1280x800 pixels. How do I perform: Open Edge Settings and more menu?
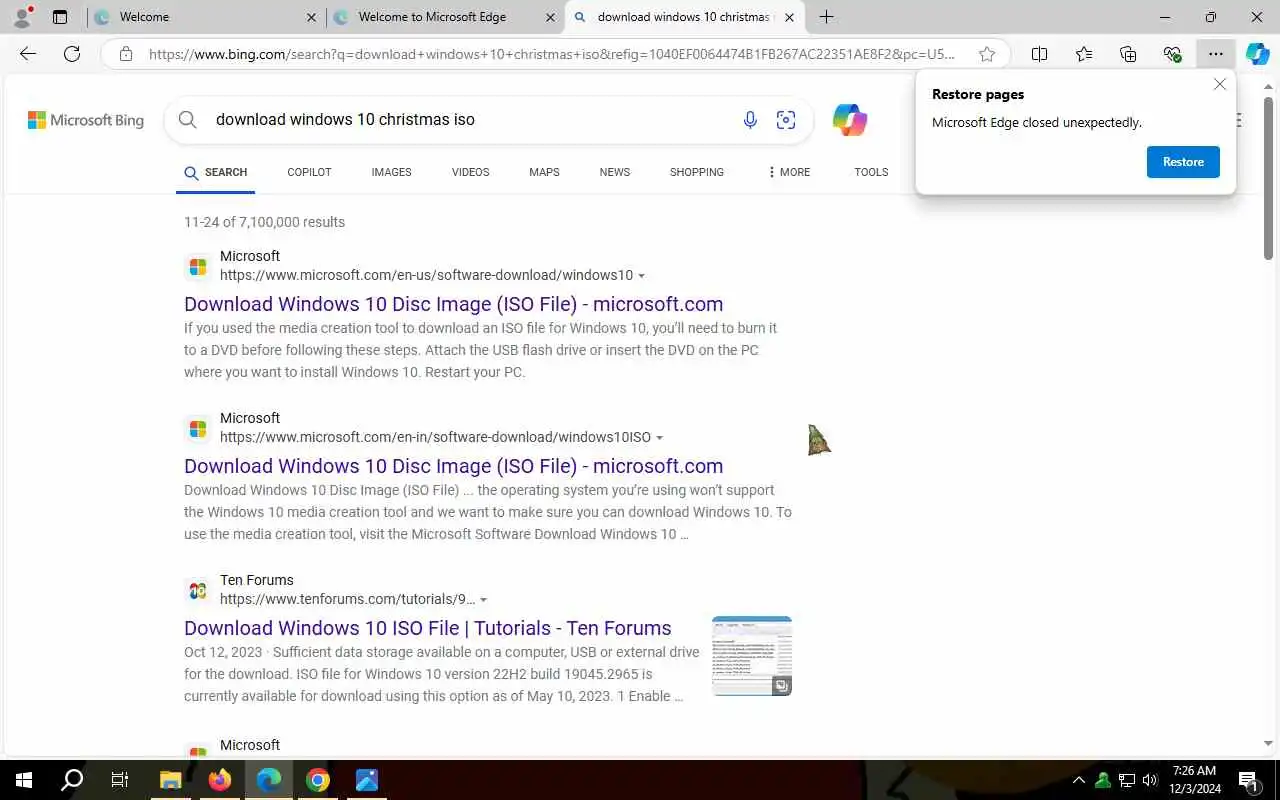(x=1215, y=54)
